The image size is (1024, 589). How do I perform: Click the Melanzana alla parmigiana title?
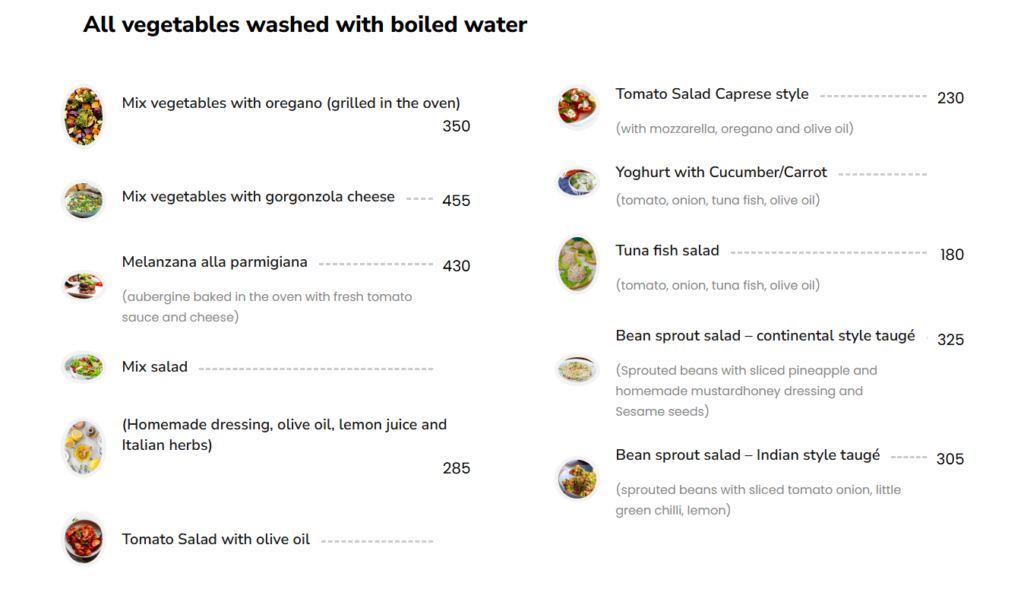coord(215,262)
